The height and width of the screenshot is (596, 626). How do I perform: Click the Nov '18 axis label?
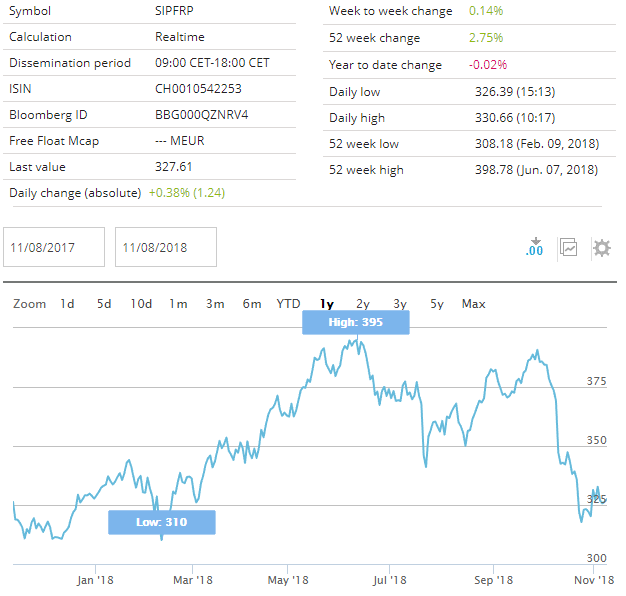pos(594,580)
